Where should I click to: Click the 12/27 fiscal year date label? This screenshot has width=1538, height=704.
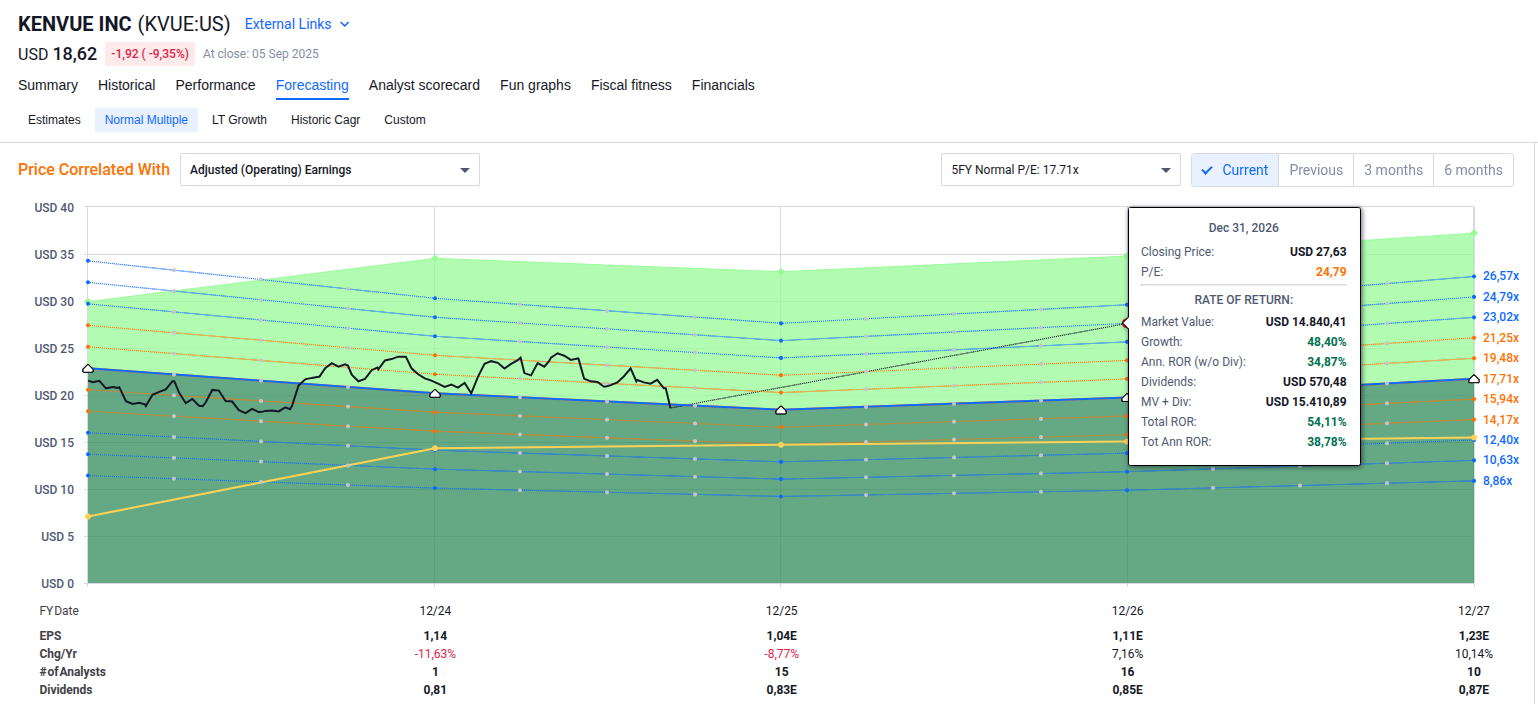[1474, 611]
